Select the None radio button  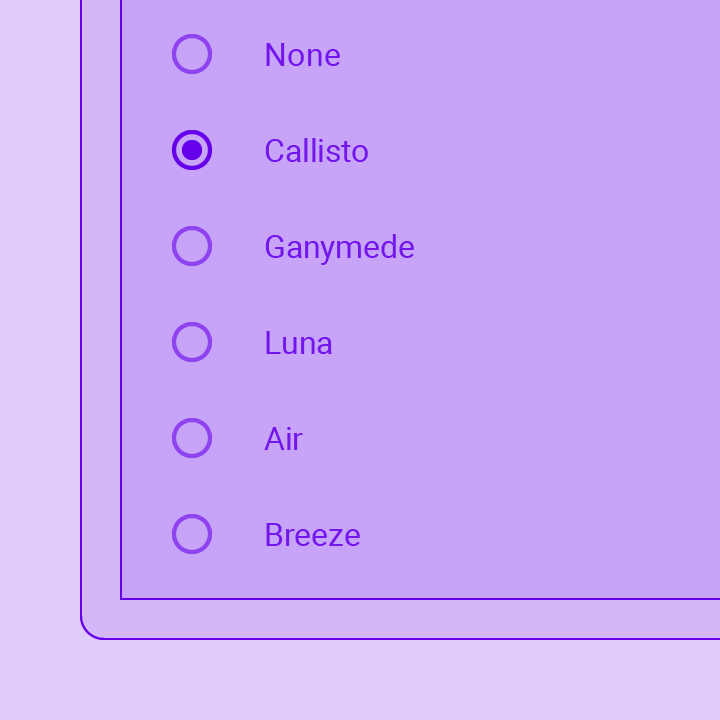(192, 54)
